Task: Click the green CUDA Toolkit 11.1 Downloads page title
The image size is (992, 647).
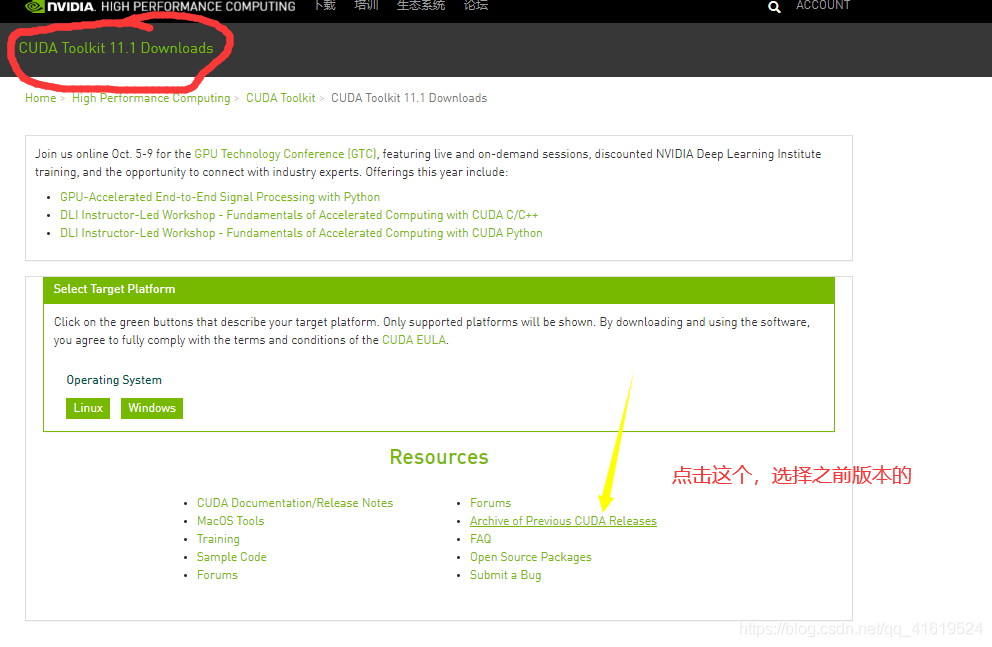Action: [x=116, y=48]
